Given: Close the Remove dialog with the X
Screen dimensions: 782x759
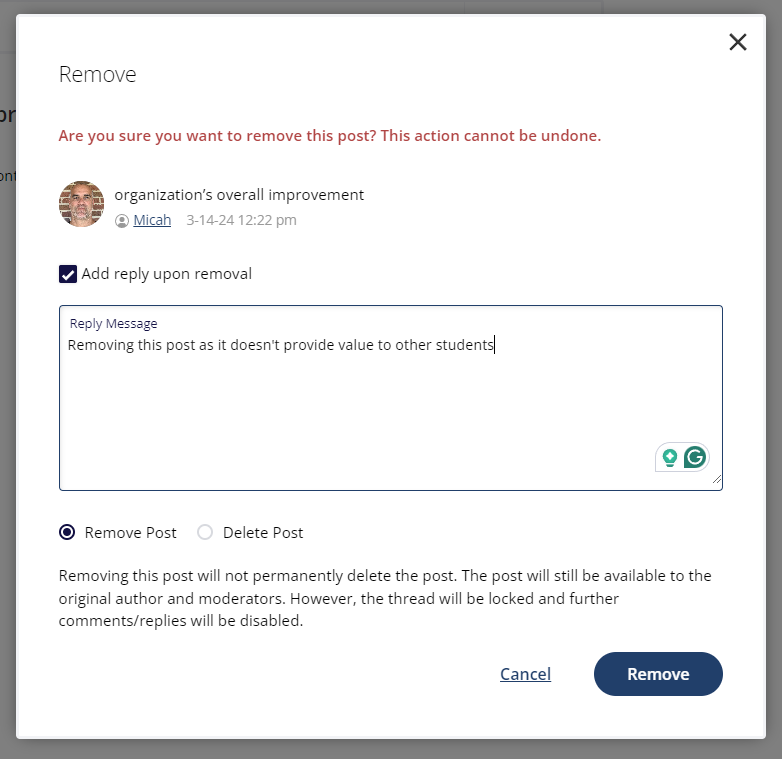Looking at the screenshot, I should 738,42.
